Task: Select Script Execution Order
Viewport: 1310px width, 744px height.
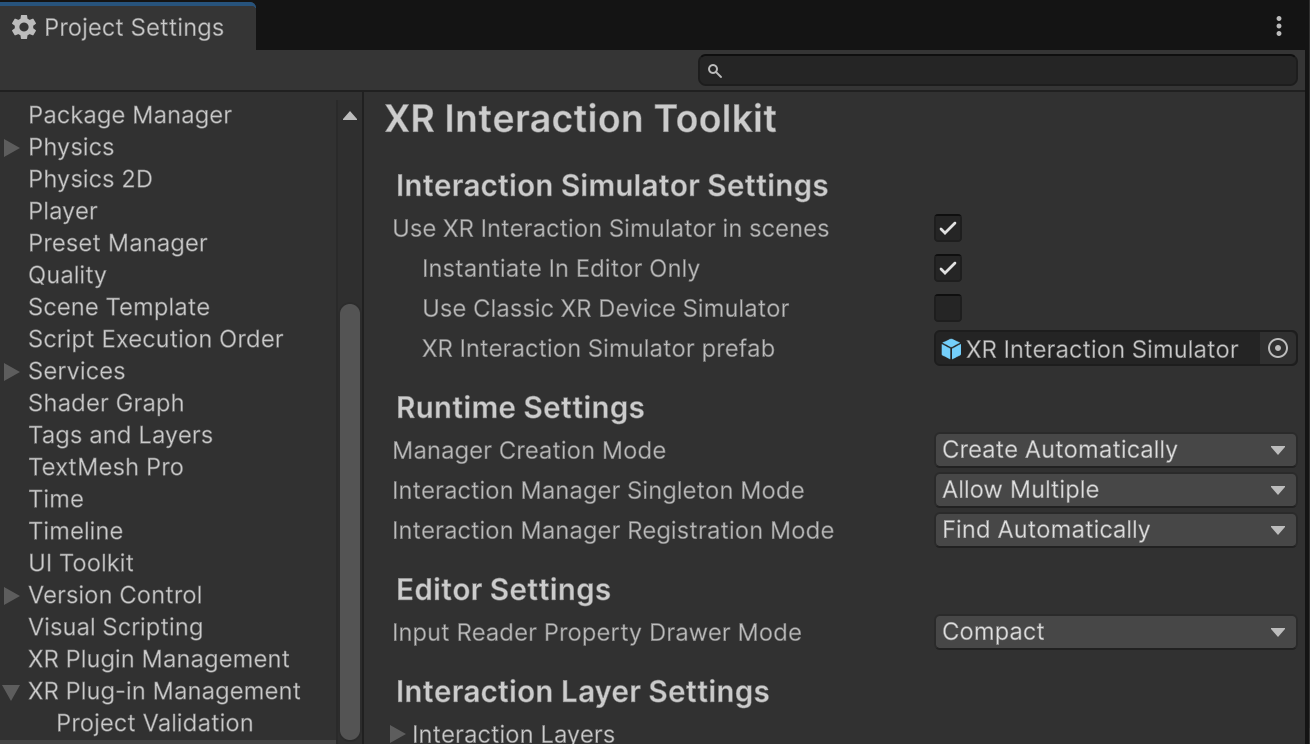Action: click(x=156, y=339)
